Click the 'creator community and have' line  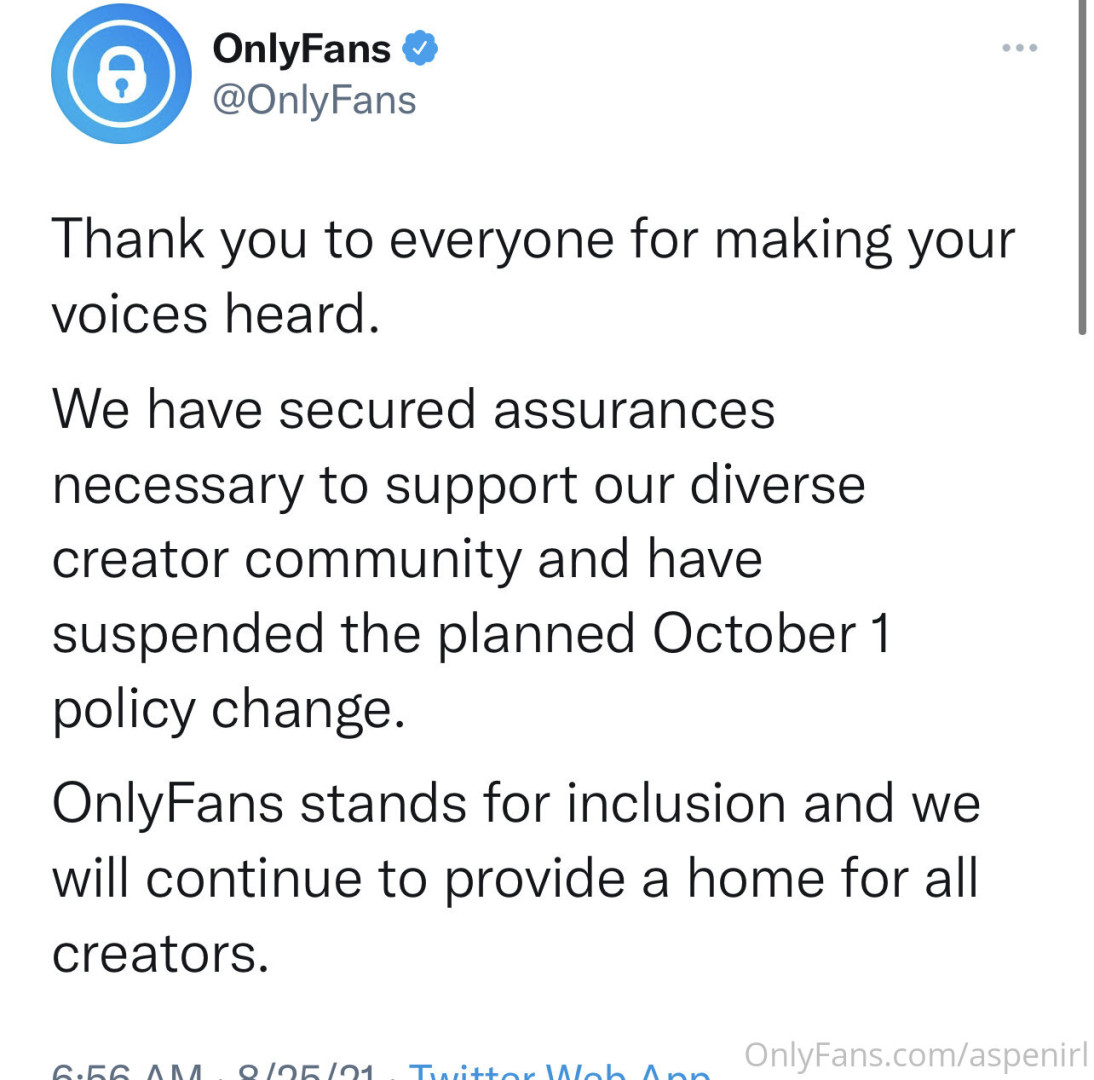[406, 559]
